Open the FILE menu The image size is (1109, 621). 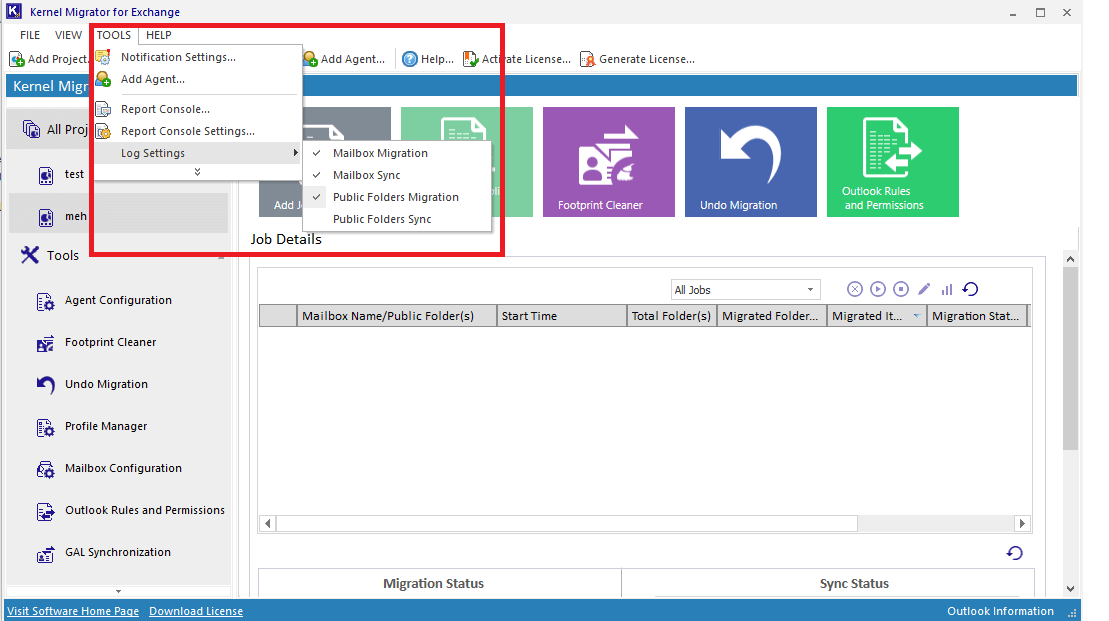pos(30,35)
